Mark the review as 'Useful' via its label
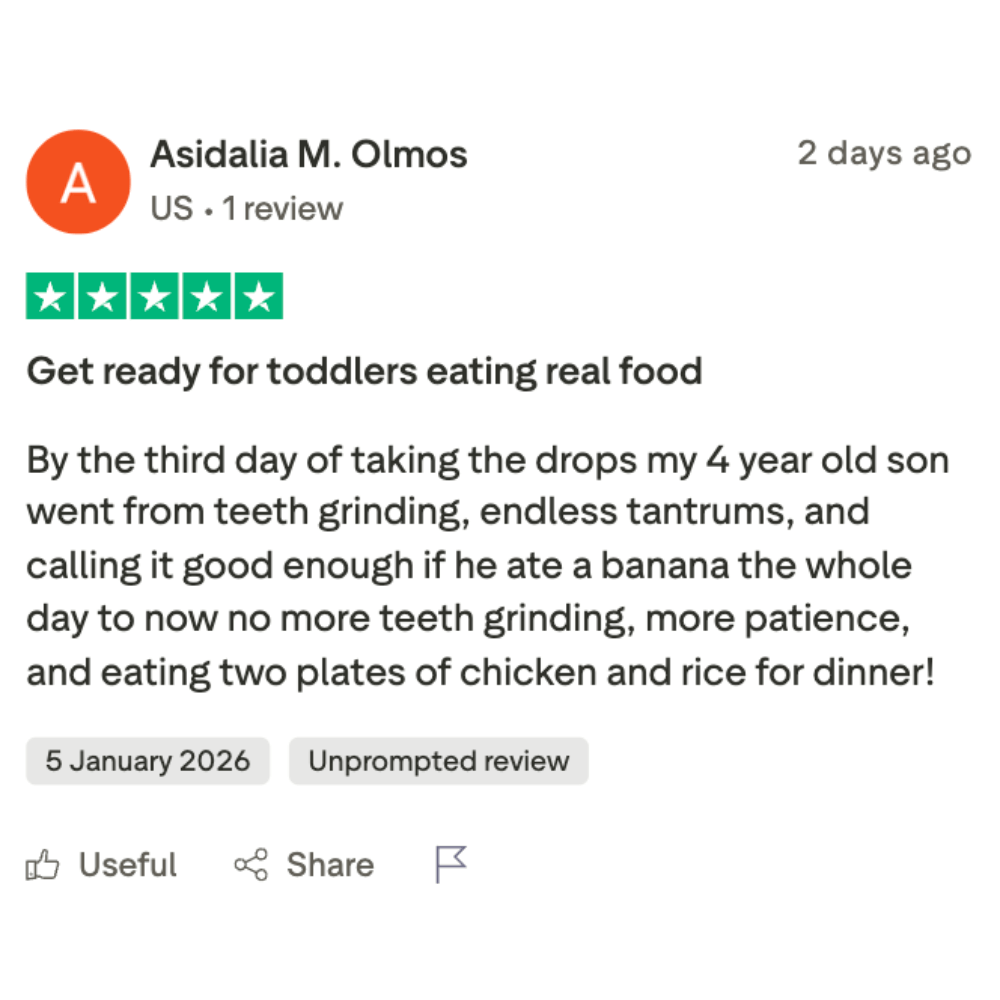Screen dimensions: 1000x1000 point(127,865)
